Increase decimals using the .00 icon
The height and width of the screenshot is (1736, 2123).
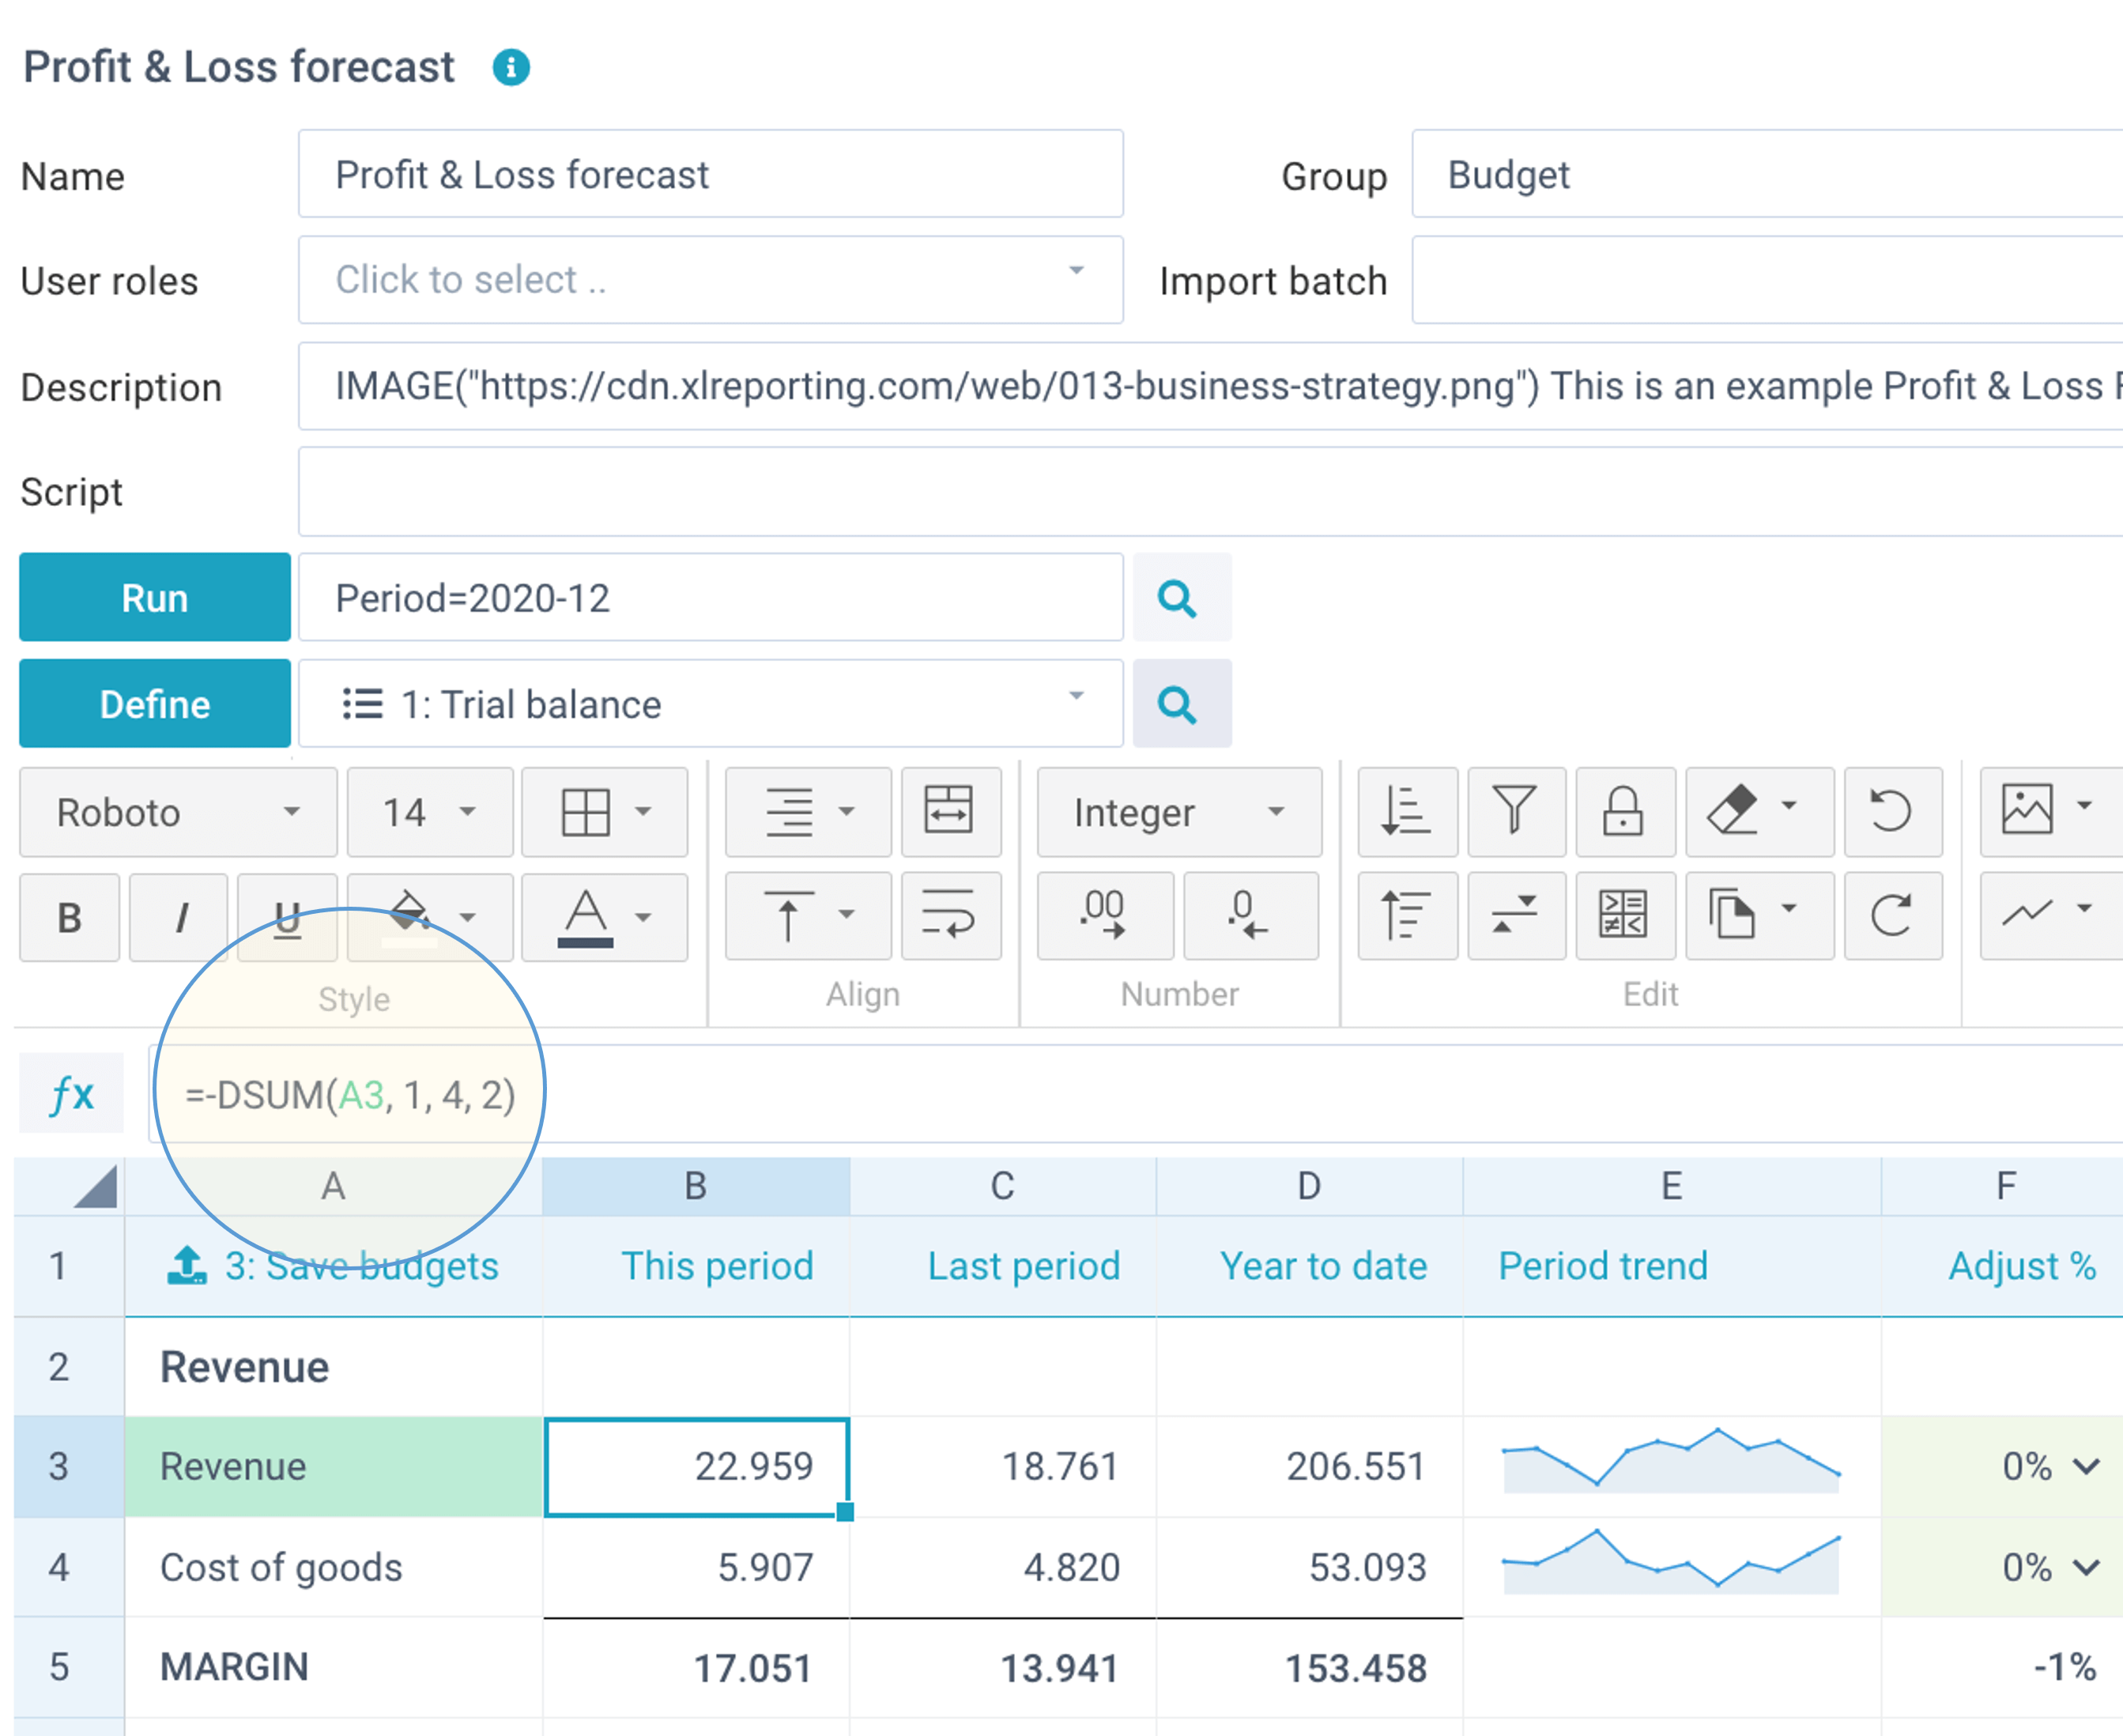pyautogui.click(x=1104, y=916)
